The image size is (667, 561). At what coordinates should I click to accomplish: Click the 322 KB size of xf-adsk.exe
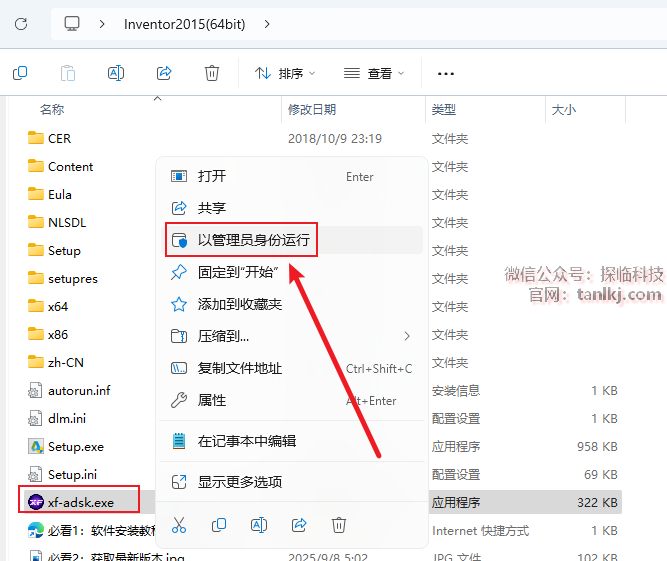click(x=597, y=503)
